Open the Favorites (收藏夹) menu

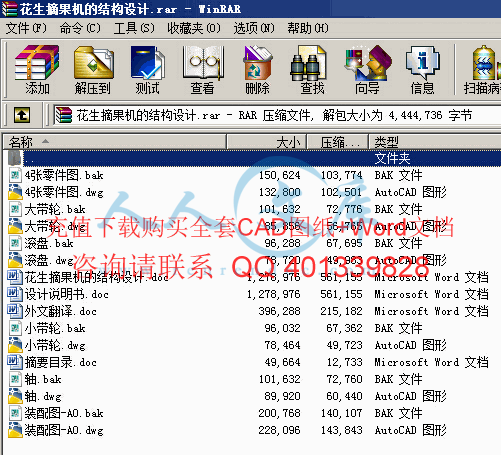194,28
